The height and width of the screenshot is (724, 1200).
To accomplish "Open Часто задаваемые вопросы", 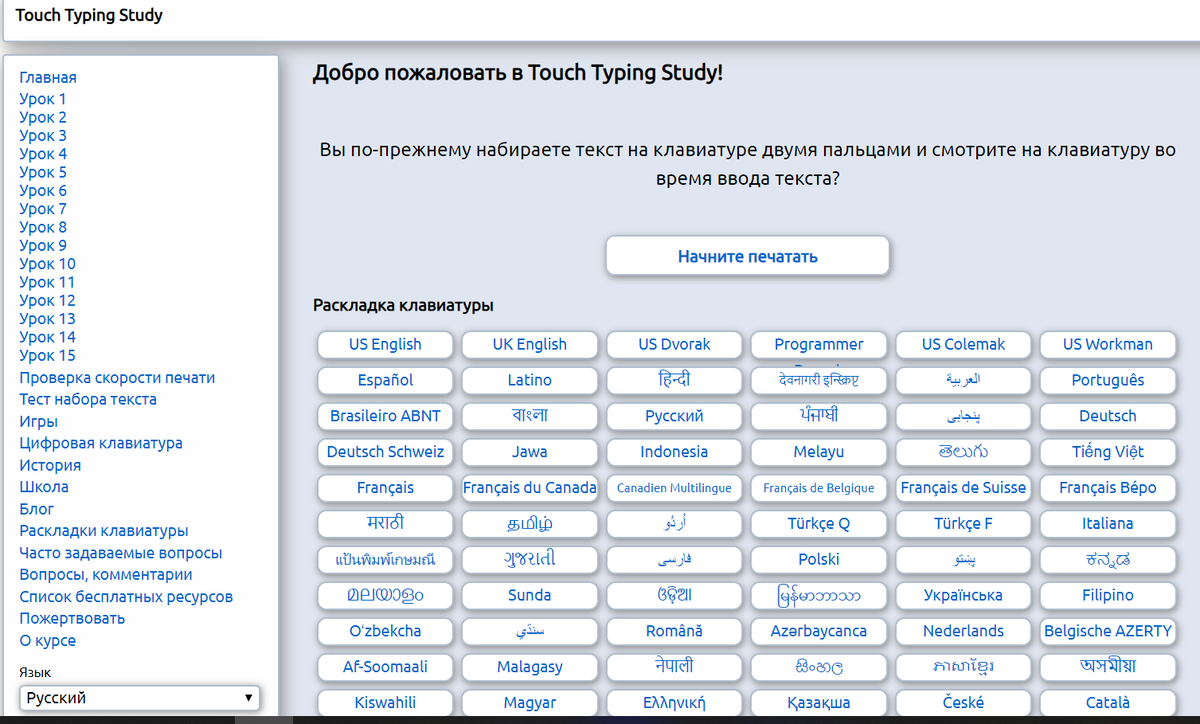I will point(121,553).
